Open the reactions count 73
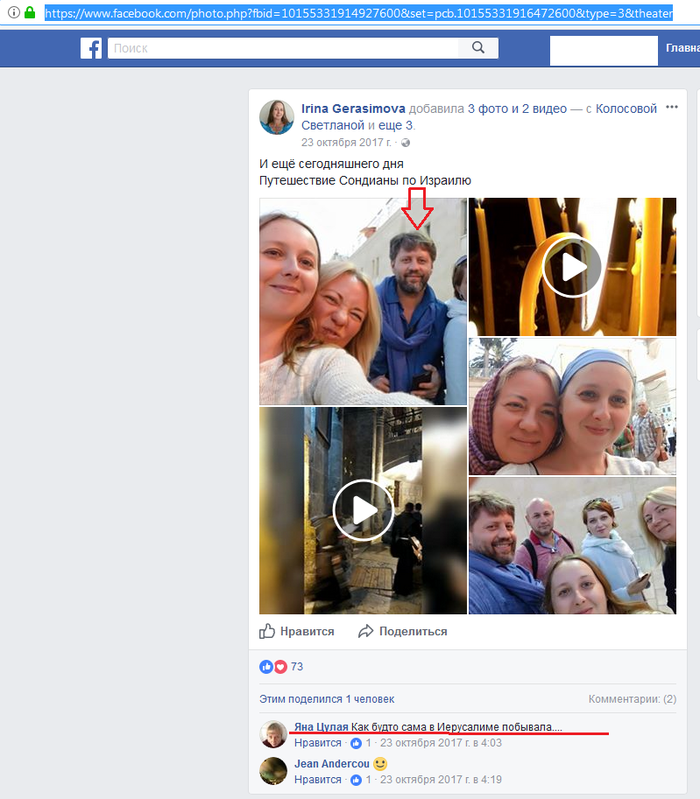This screenshot has height=799, width=700. click(296, 667)
